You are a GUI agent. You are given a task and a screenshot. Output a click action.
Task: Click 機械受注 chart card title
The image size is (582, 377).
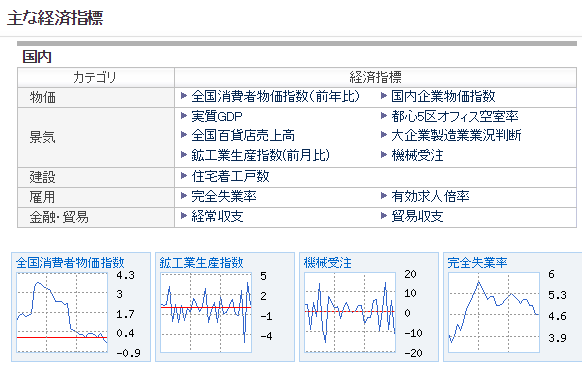click(x=327, y=263)
